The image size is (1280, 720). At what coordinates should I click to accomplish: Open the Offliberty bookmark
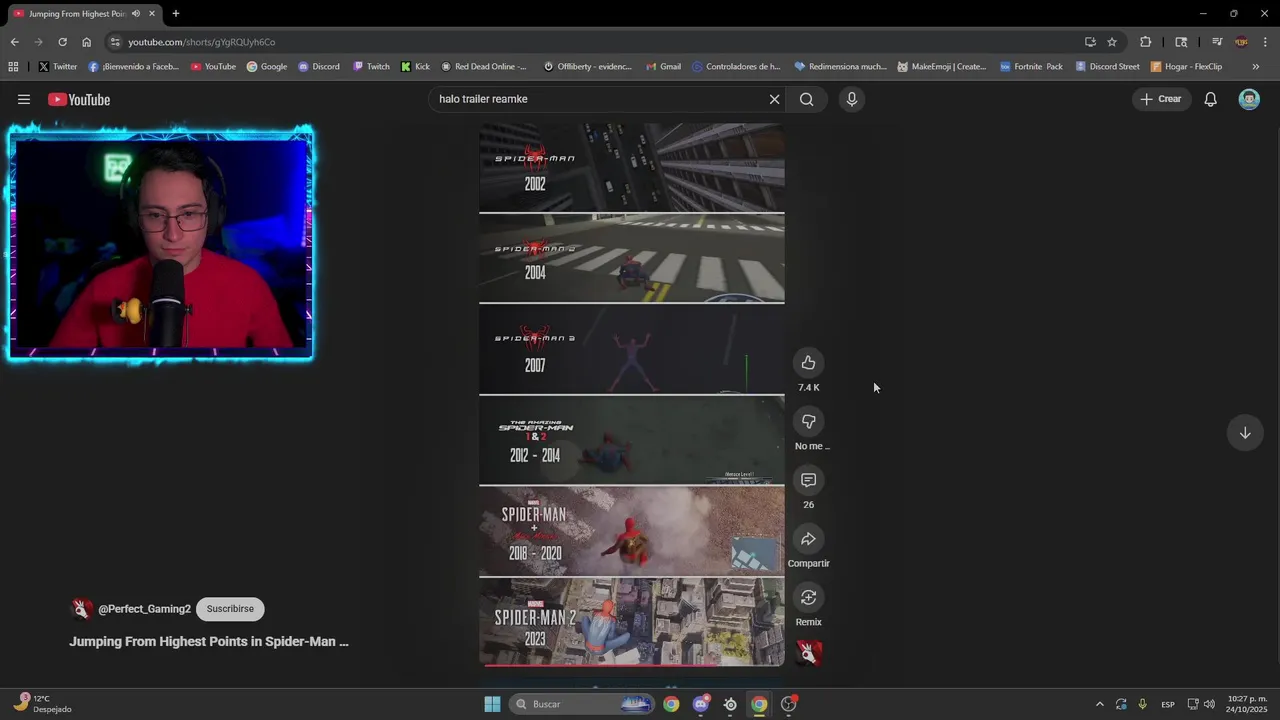(588, 67)
